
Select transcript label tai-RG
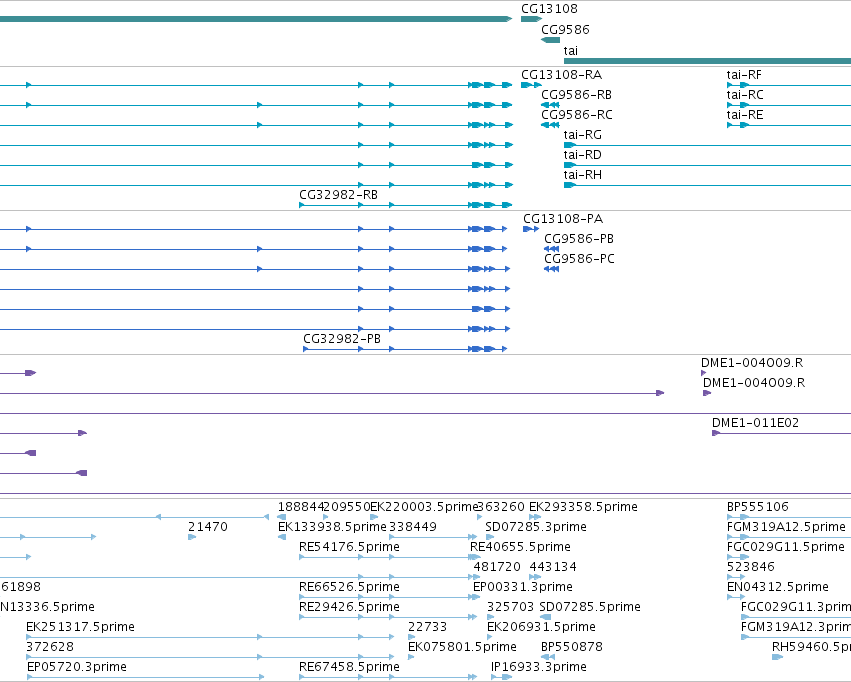click(x=583, y=135)
